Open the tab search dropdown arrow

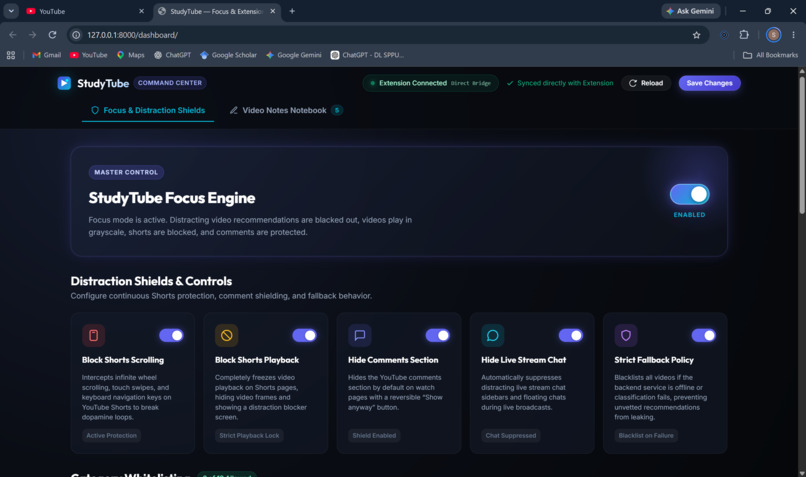point(11,11)
